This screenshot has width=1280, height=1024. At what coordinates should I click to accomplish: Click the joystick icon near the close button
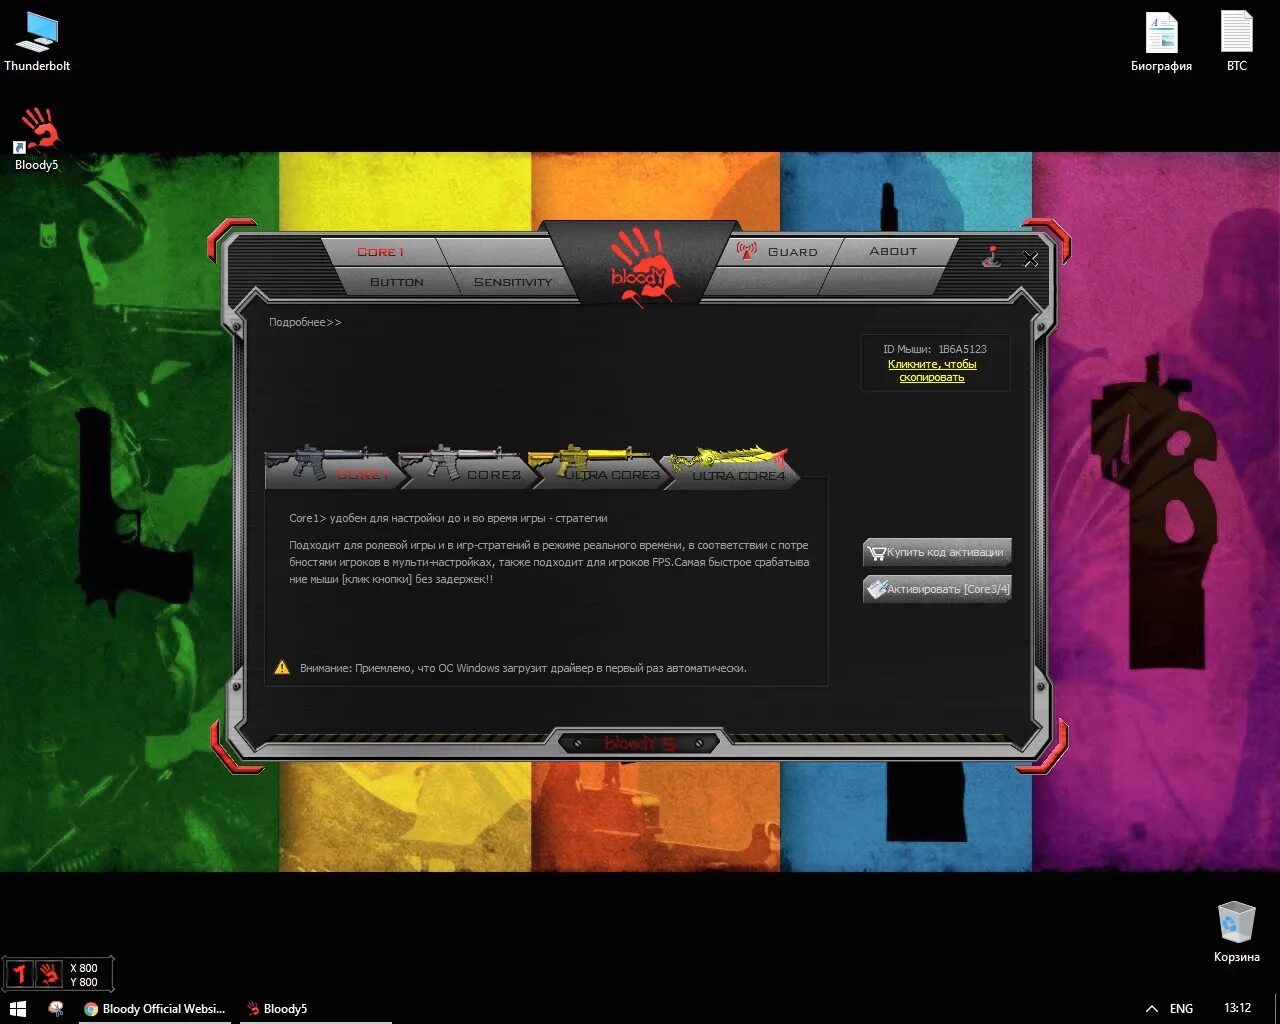point(991,257)
